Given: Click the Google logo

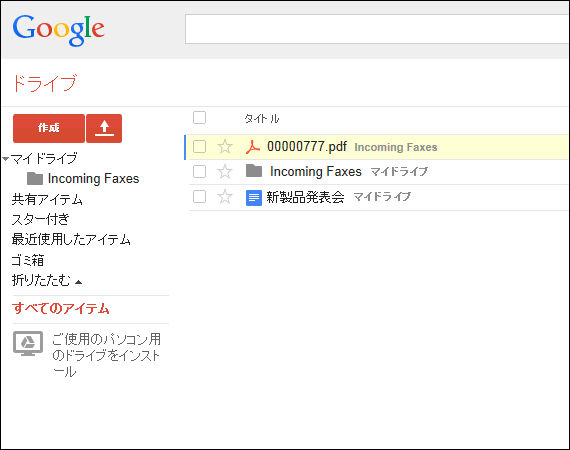Looking at the screenshot, I should (59, 30).
